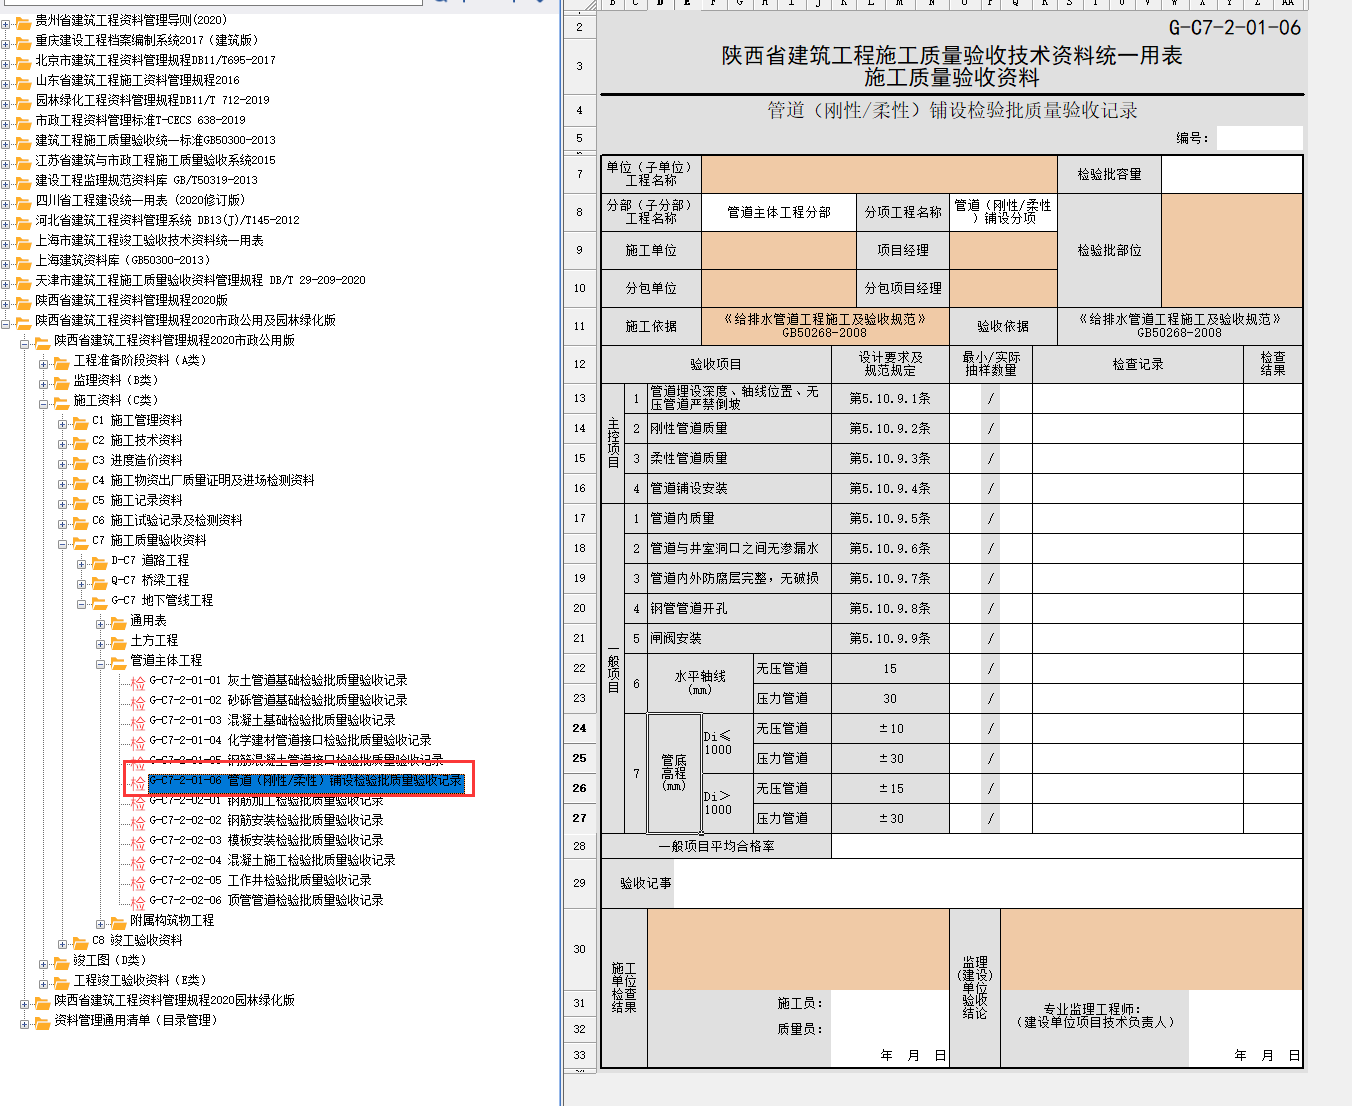
Task: Expand the 施工准备阶段资料（A类） node
Action: click(x=44, y=362)
